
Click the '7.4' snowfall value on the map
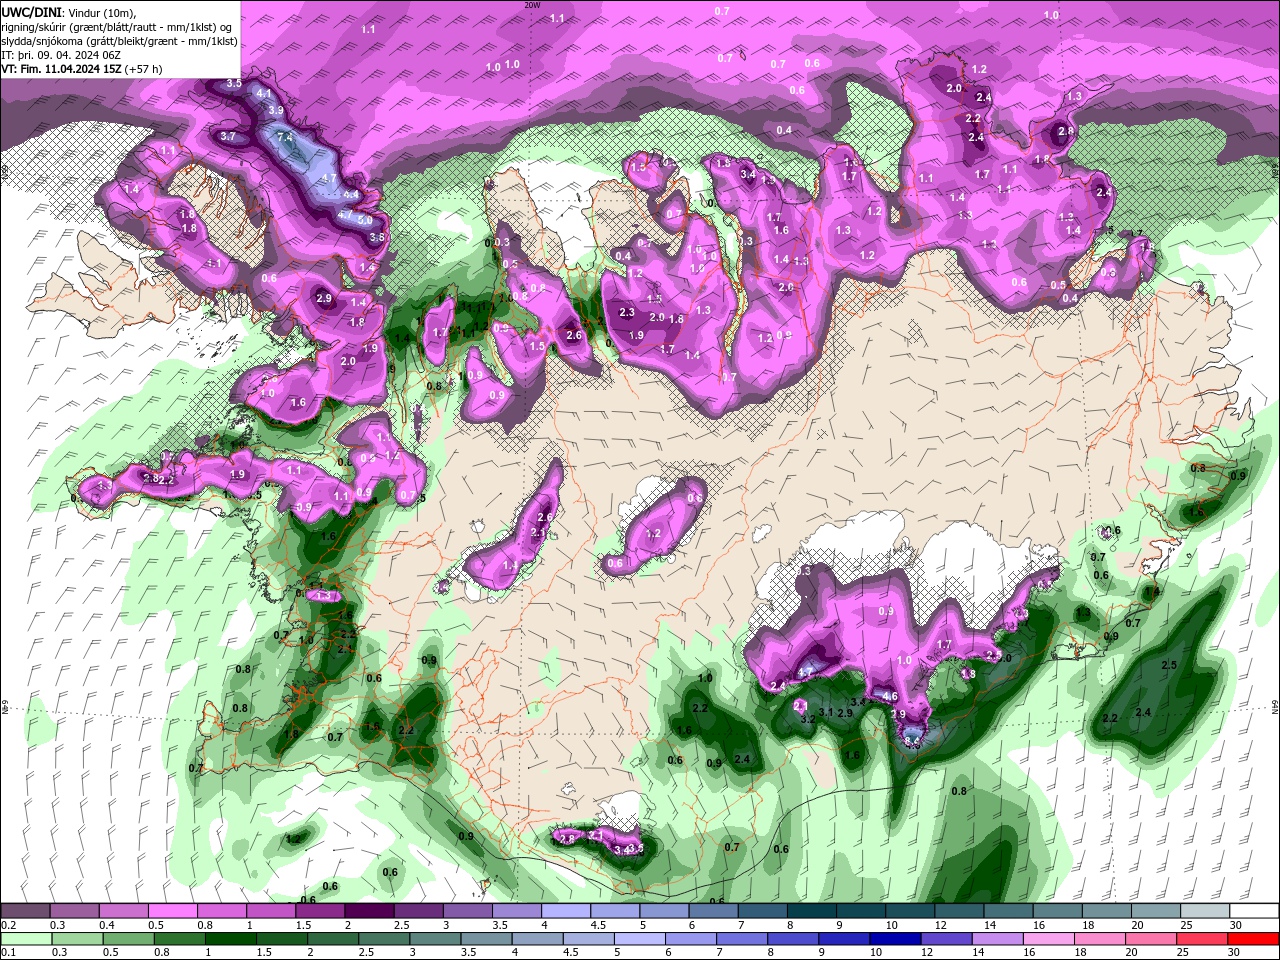pyautogui.click(x=285, y=137)
